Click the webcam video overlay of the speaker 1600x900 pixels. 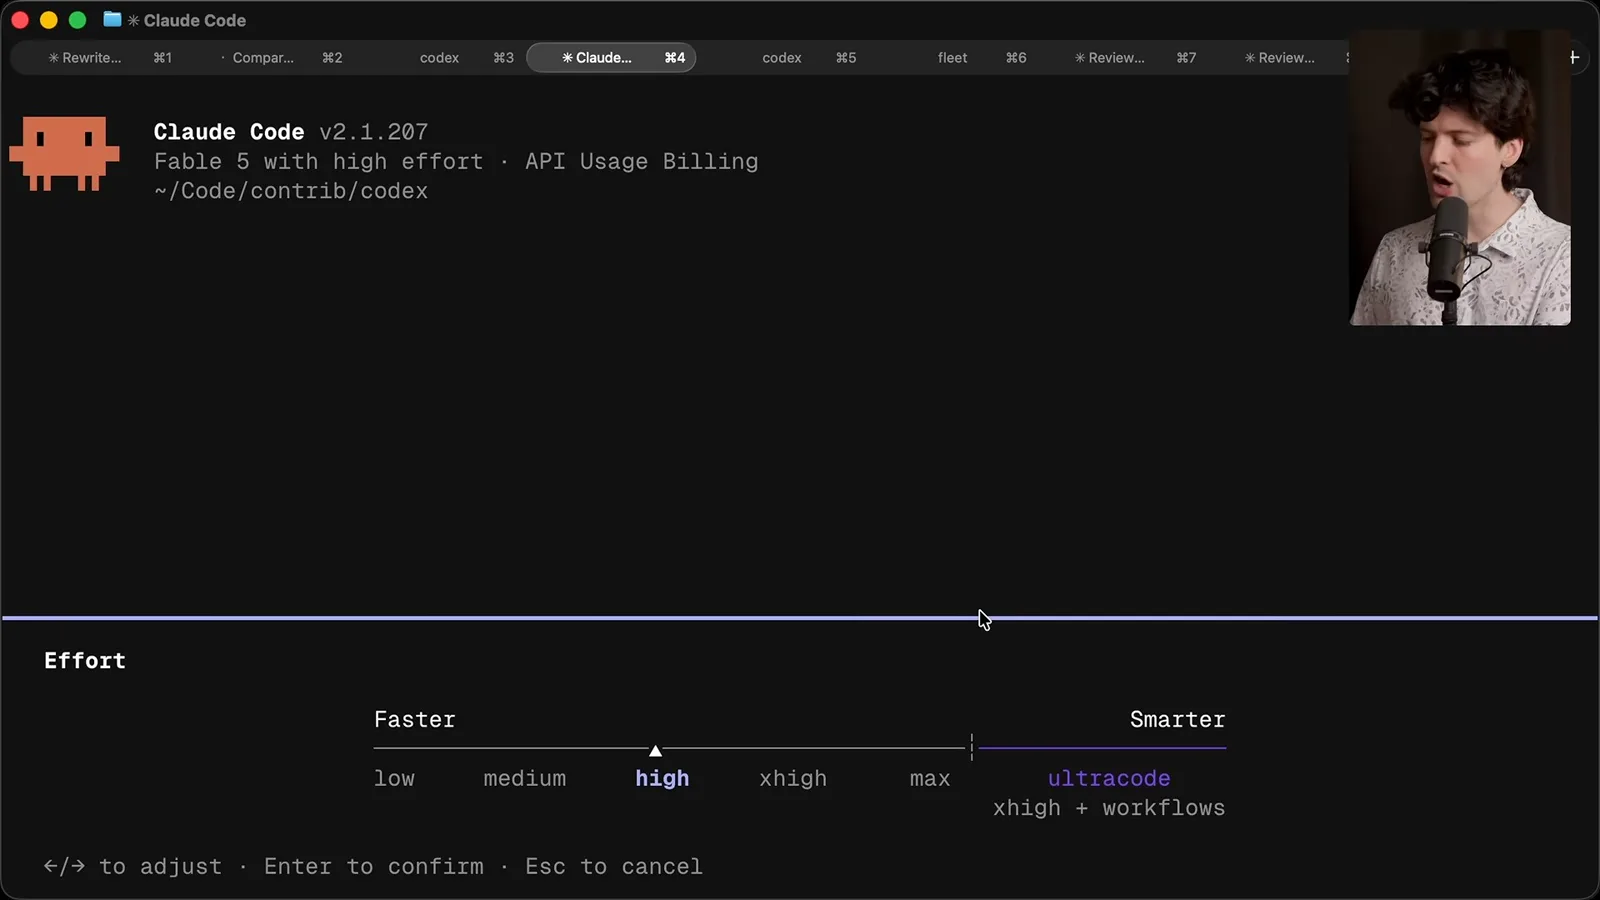pyautogui.click(x=1460, y=178)
